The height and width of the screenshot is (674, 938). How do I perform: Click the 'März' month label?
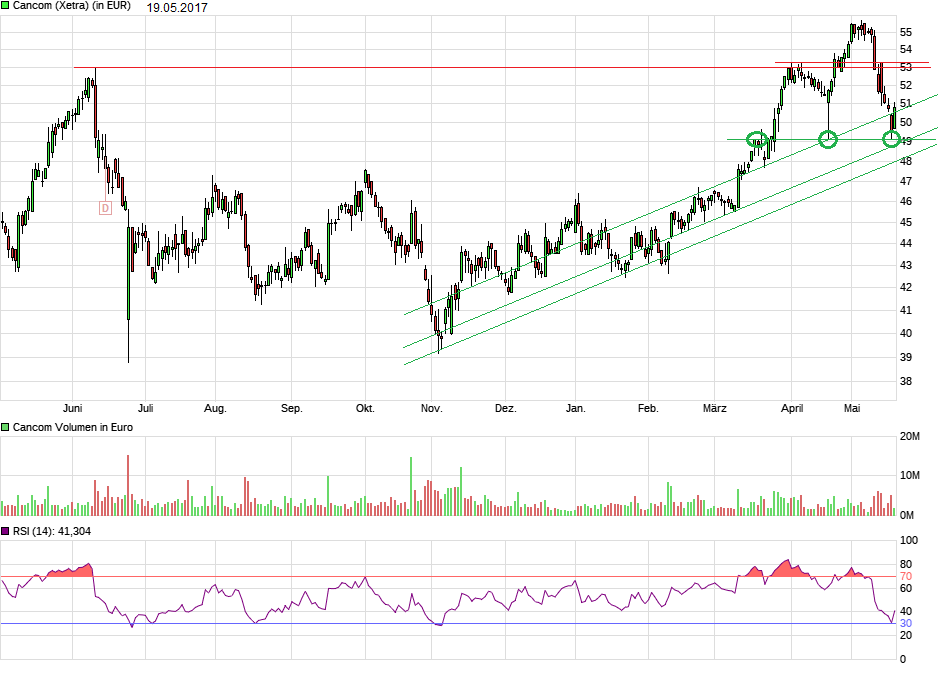pyautogui.click(x=715, y=408)
